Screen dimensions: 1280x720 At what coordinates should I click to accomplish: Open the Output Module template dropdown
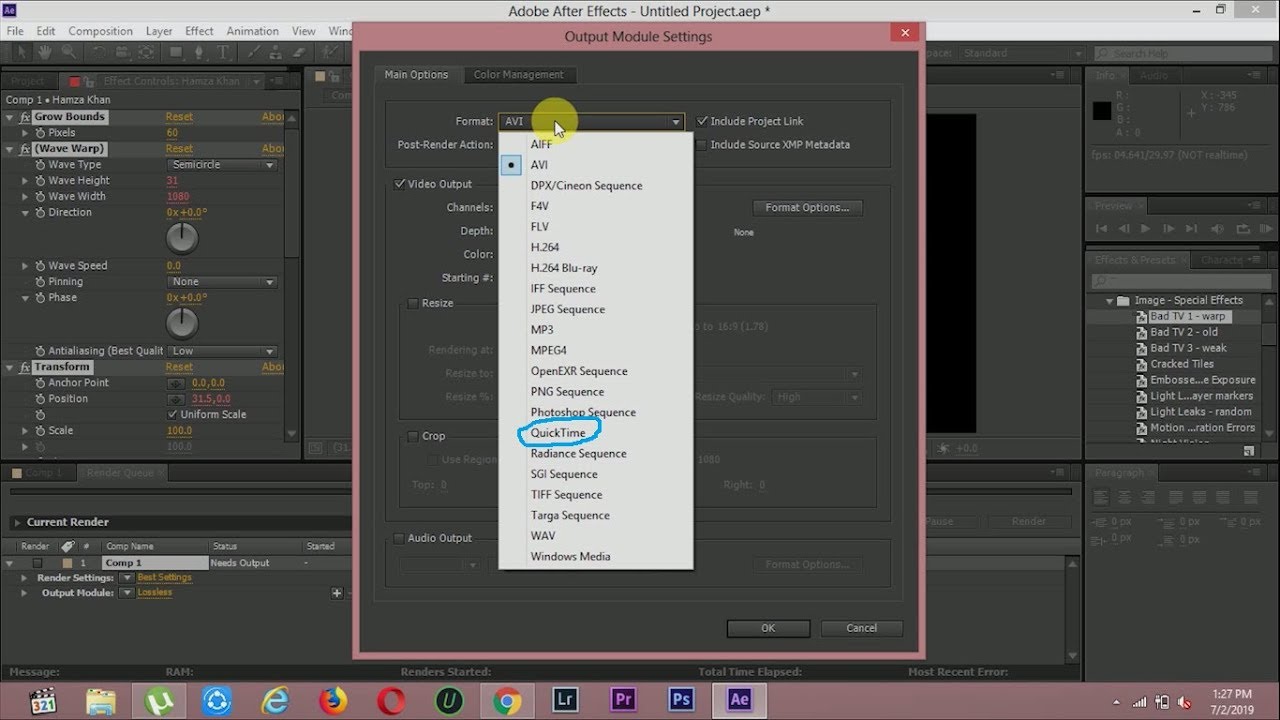click(x=126, y=593)
